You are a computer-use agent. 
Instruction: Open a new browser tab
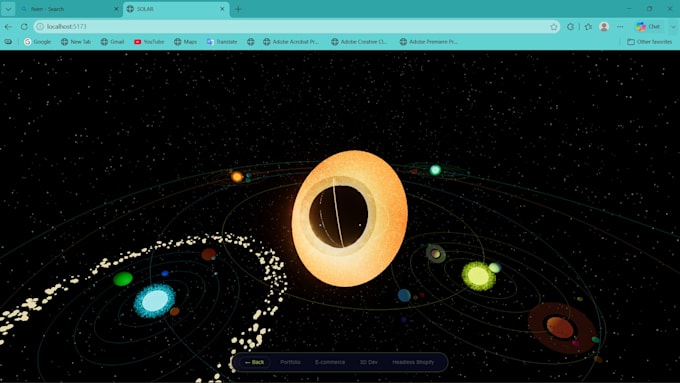click(238, 9)
